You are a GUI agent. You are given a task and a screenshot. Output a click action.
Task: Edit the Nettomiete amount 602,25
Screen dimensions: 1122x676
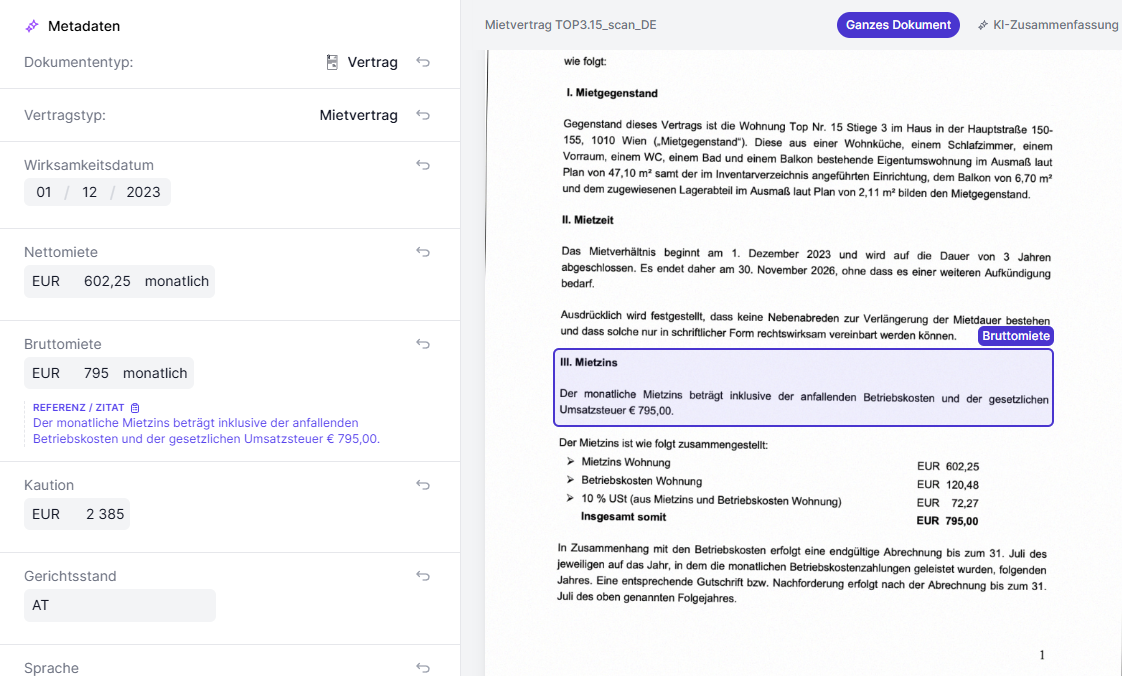click(x=107, y=281)
